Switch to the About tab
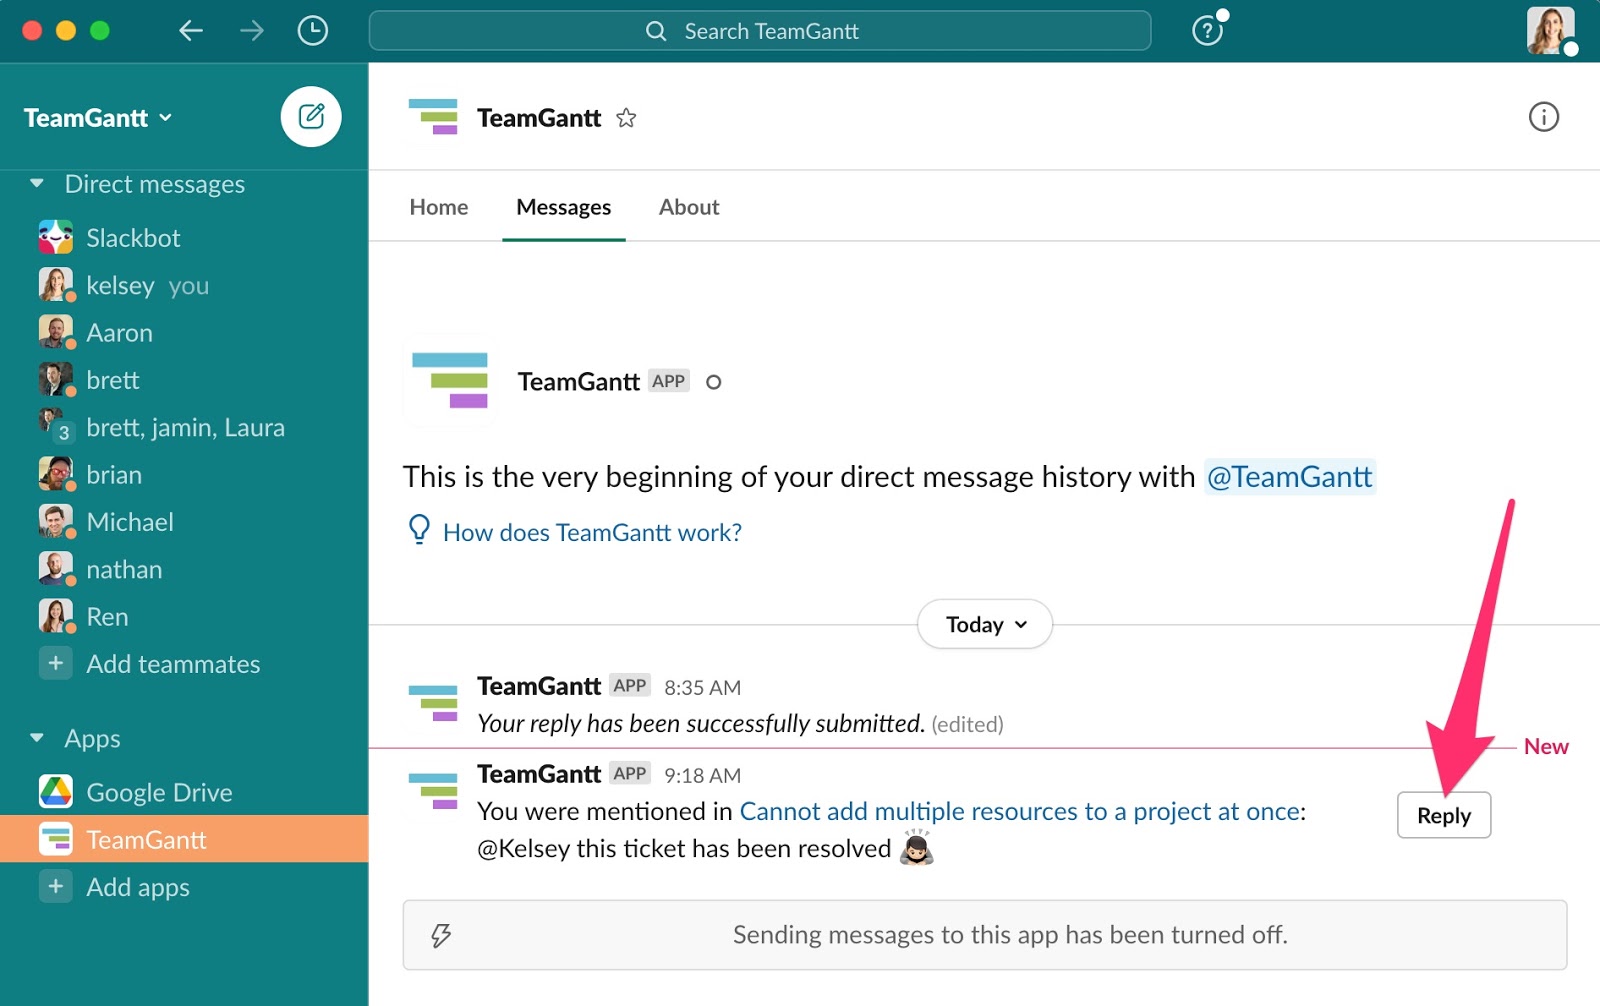The image size is (1600, 1006). (688, 207)
